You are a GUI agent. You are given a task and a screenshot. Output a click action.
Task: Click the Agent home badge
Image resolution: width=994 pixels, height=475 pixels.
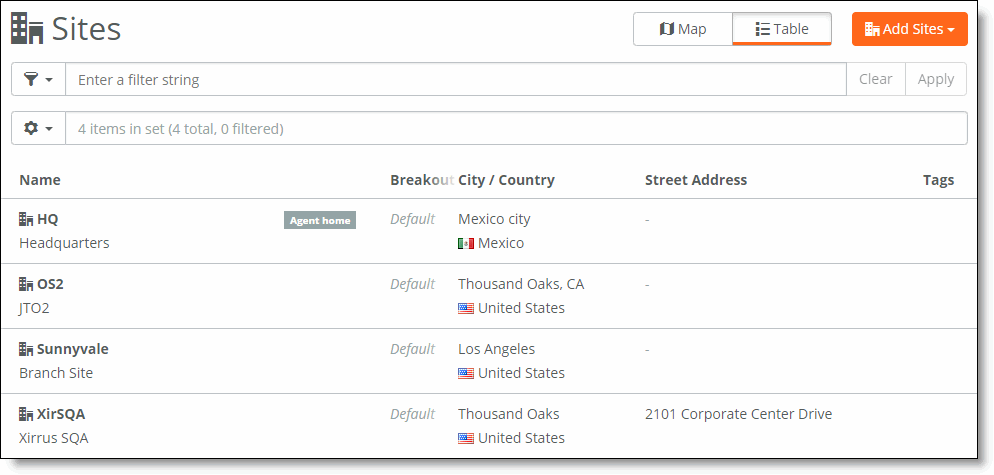(320, 220)
